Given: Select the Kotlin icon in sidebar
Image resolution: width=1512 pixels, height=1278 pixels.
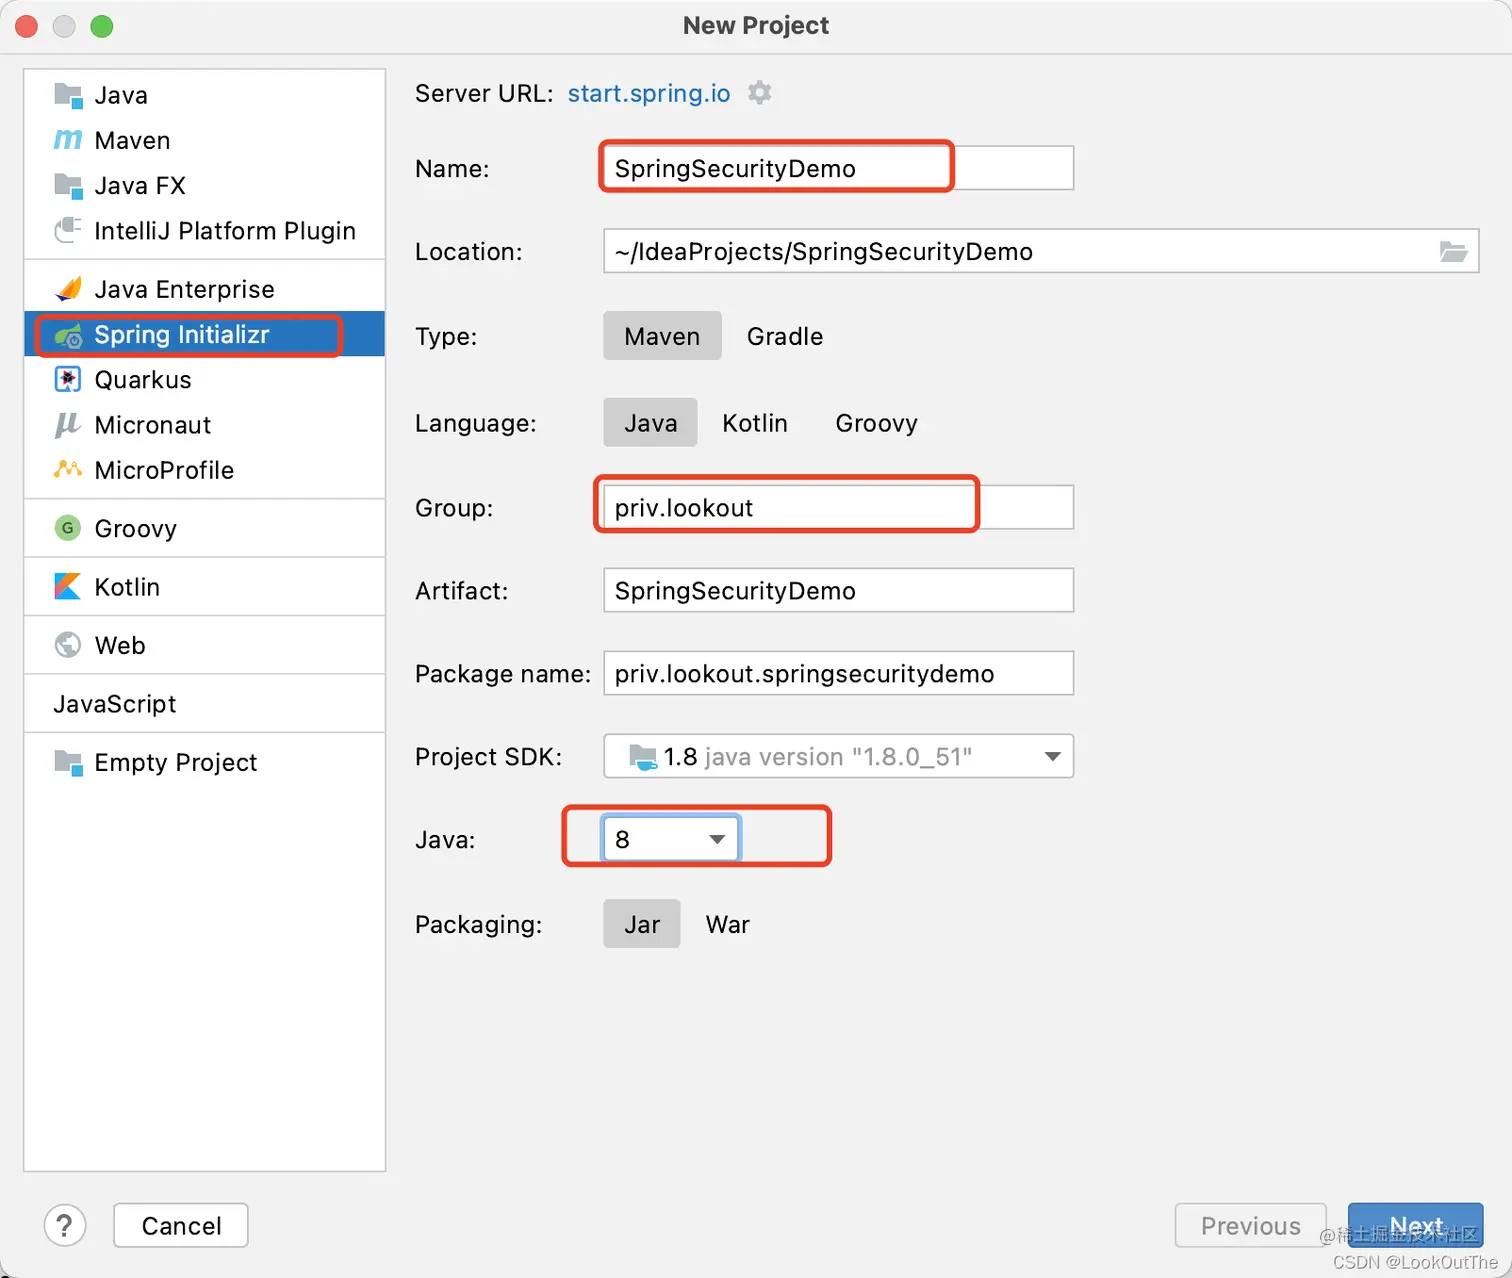Looking at the screenshot, I should tap(67, 587).
